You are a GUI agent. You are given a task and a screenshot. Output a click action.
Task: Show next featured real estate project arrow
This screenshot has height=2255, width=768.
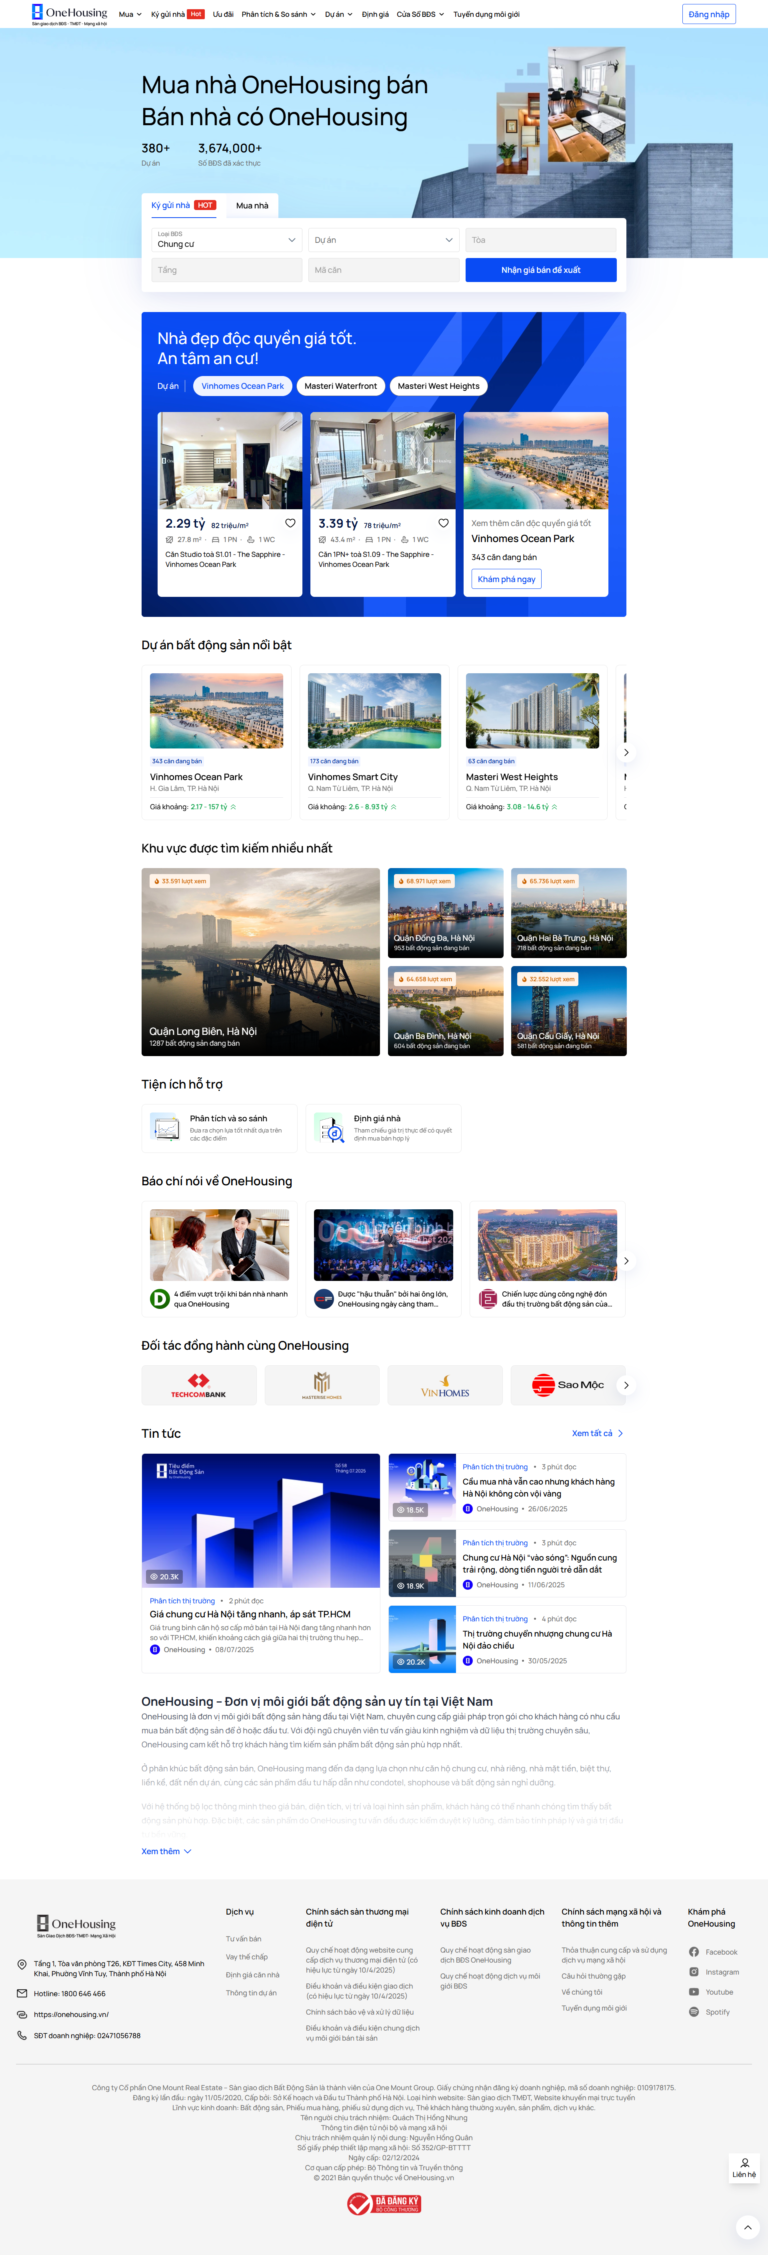pyautogui.click(x=626, y=752)
